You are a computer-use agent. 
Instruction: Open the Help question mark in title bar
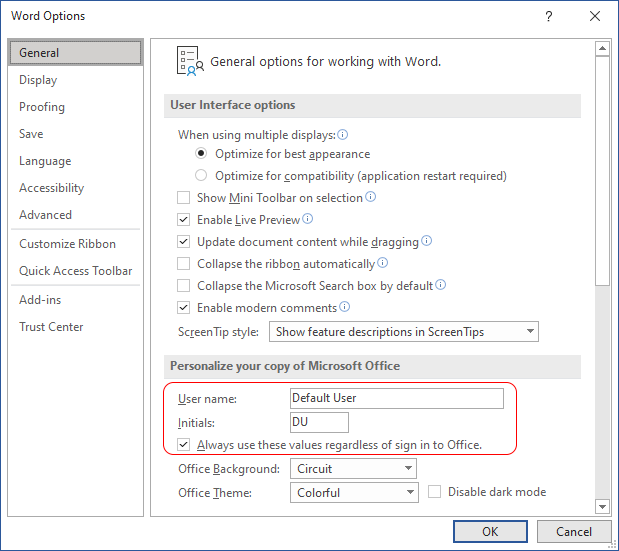point(549,16)
